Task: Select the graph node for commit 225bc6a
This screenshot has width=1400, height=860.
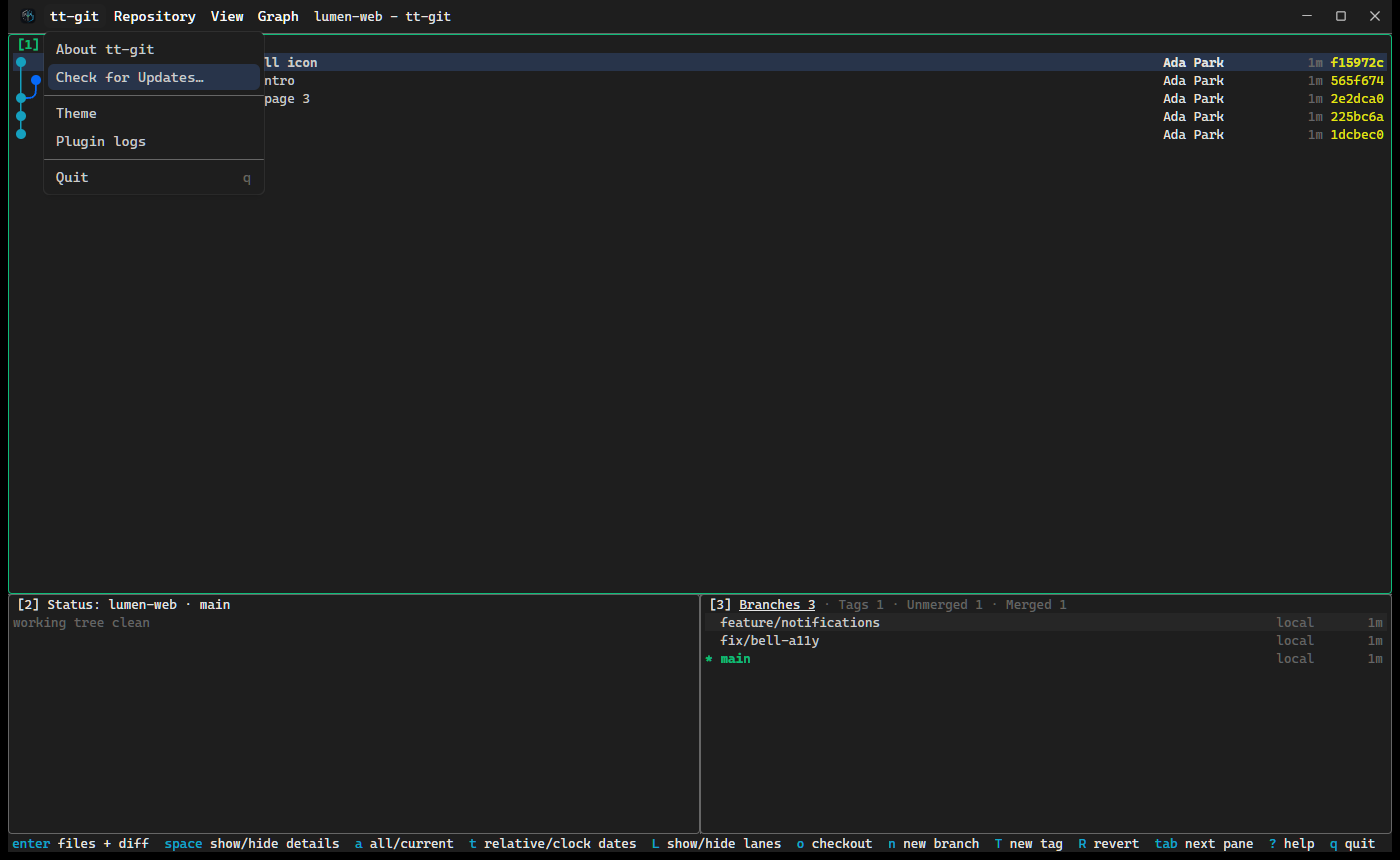Action: click(21, 116)
